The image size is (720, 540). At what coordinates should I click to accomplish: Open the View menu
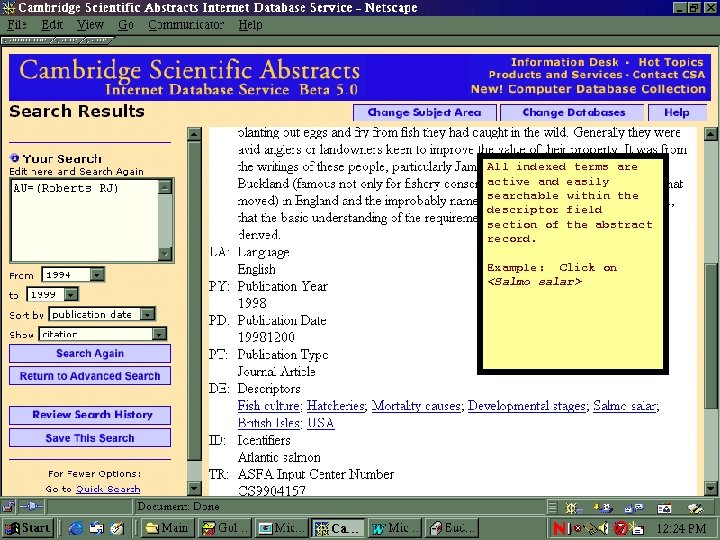click(x=90, y=25)
